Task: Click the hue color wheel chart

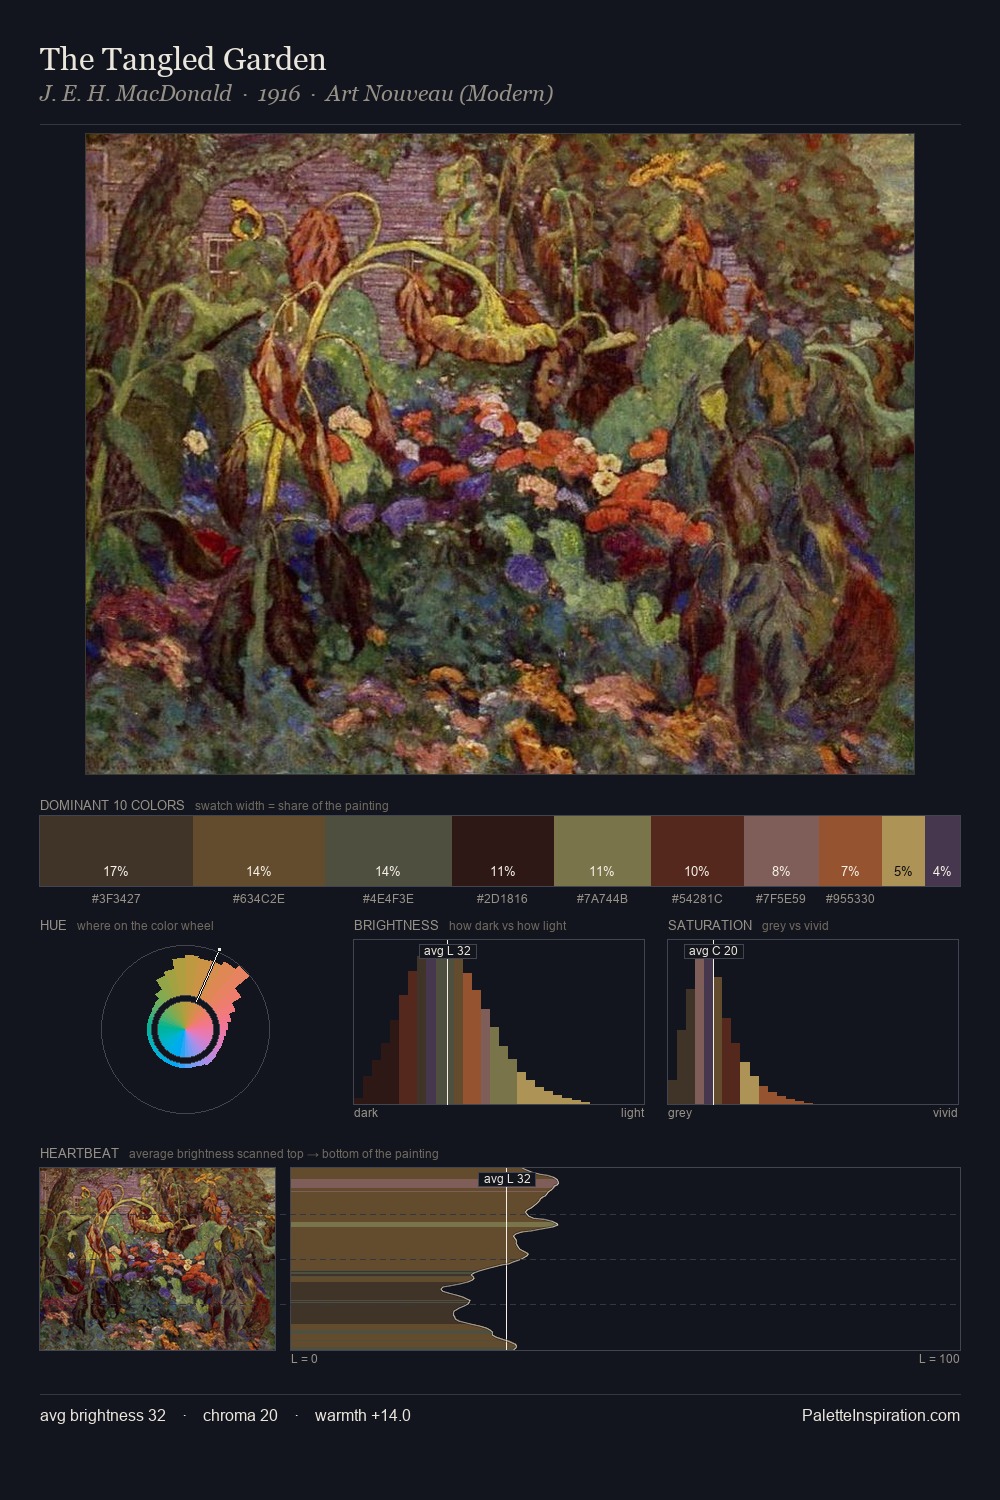Action: 185,1029
